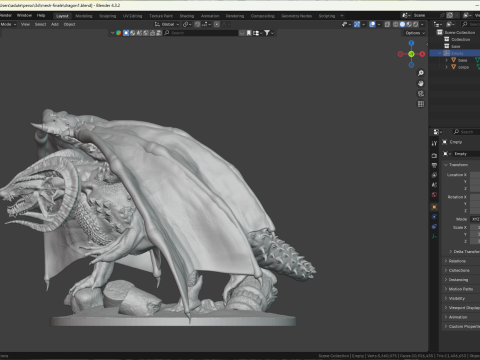The width and height of the screenshot is (480, 360).
Task: Open the pivot point dropdown
Action: pos(187,24)
